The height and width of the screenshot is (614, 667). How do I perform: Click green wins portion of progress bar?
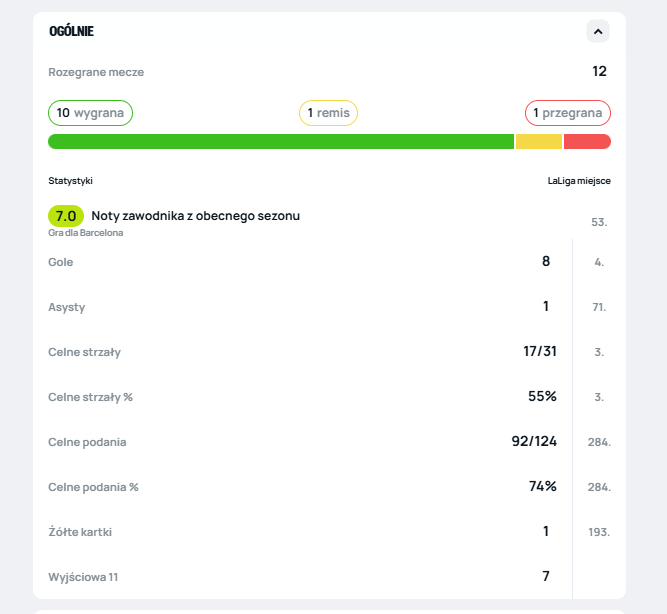(x=280, y=142)
